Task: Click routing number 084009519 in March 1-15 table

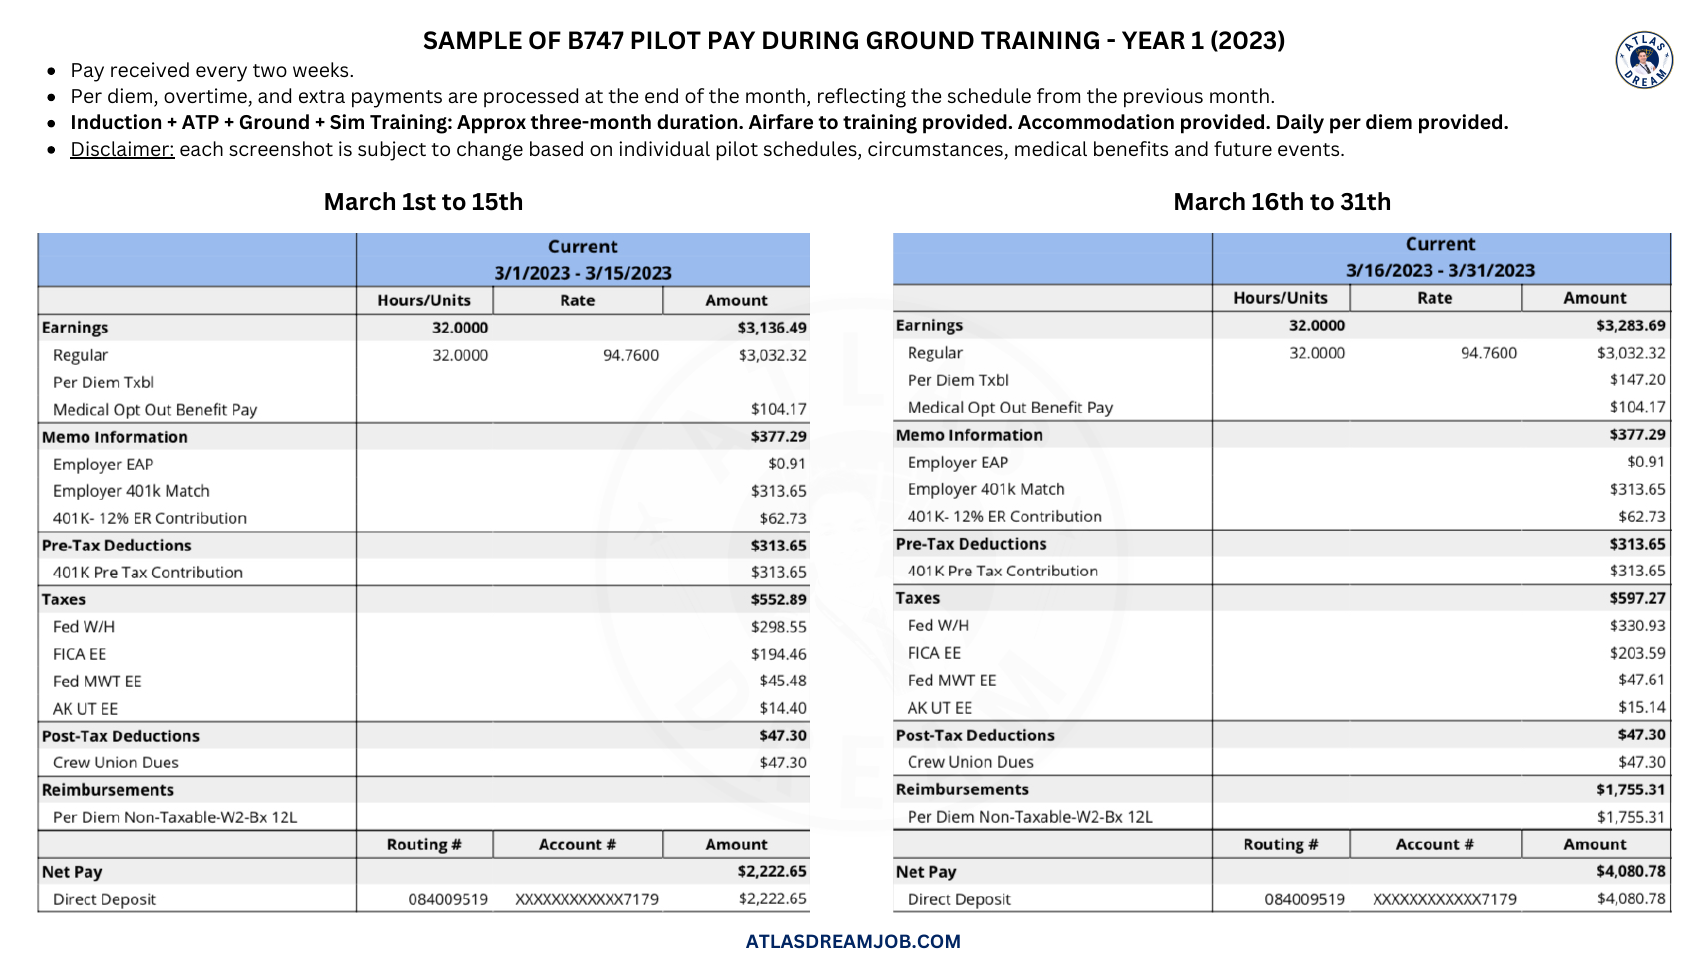Action: (448, 899)
